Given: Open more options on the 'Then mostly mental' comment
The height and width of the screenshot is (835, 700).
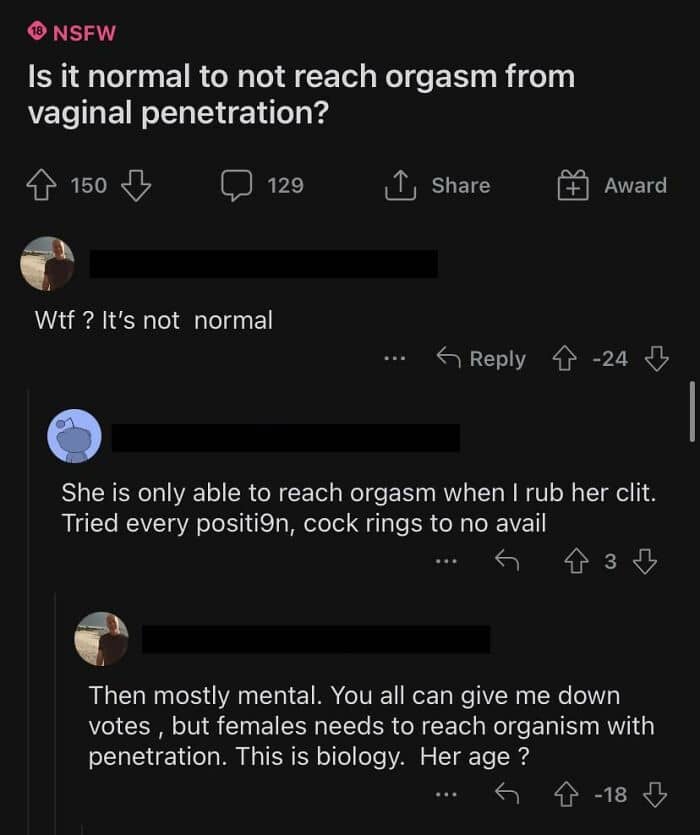Looking at the screenshot, I should point(445,795).
